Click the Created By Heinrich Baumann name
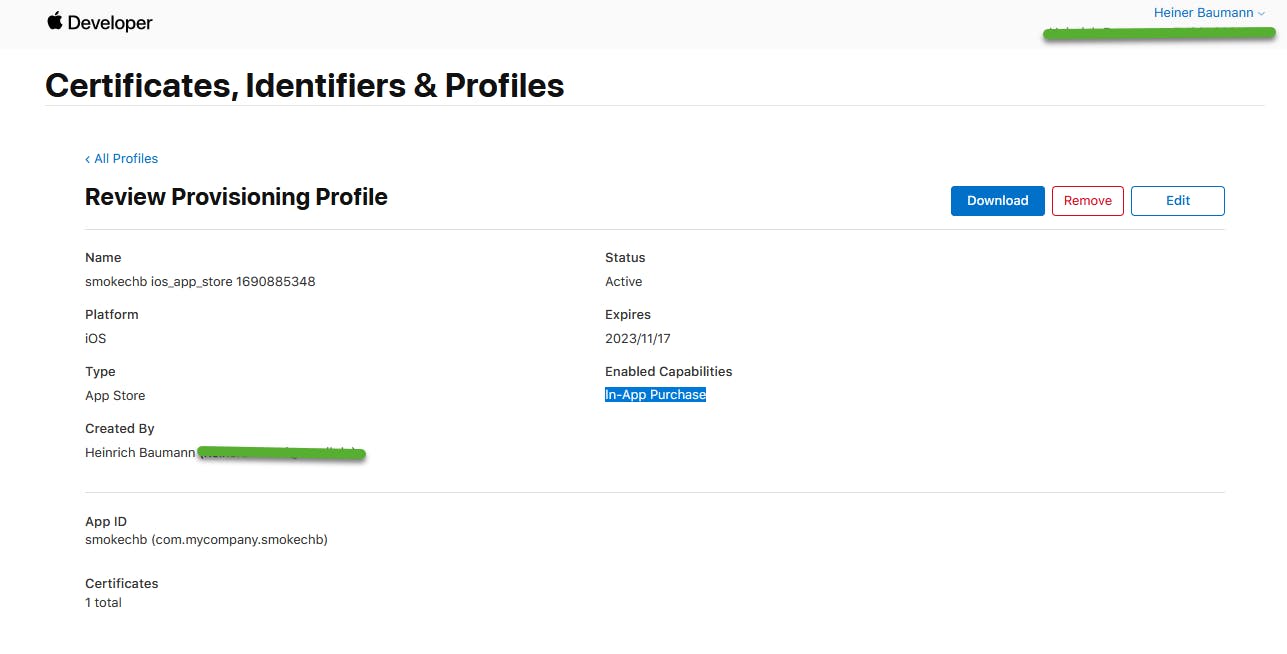 (x=140, y=453)
